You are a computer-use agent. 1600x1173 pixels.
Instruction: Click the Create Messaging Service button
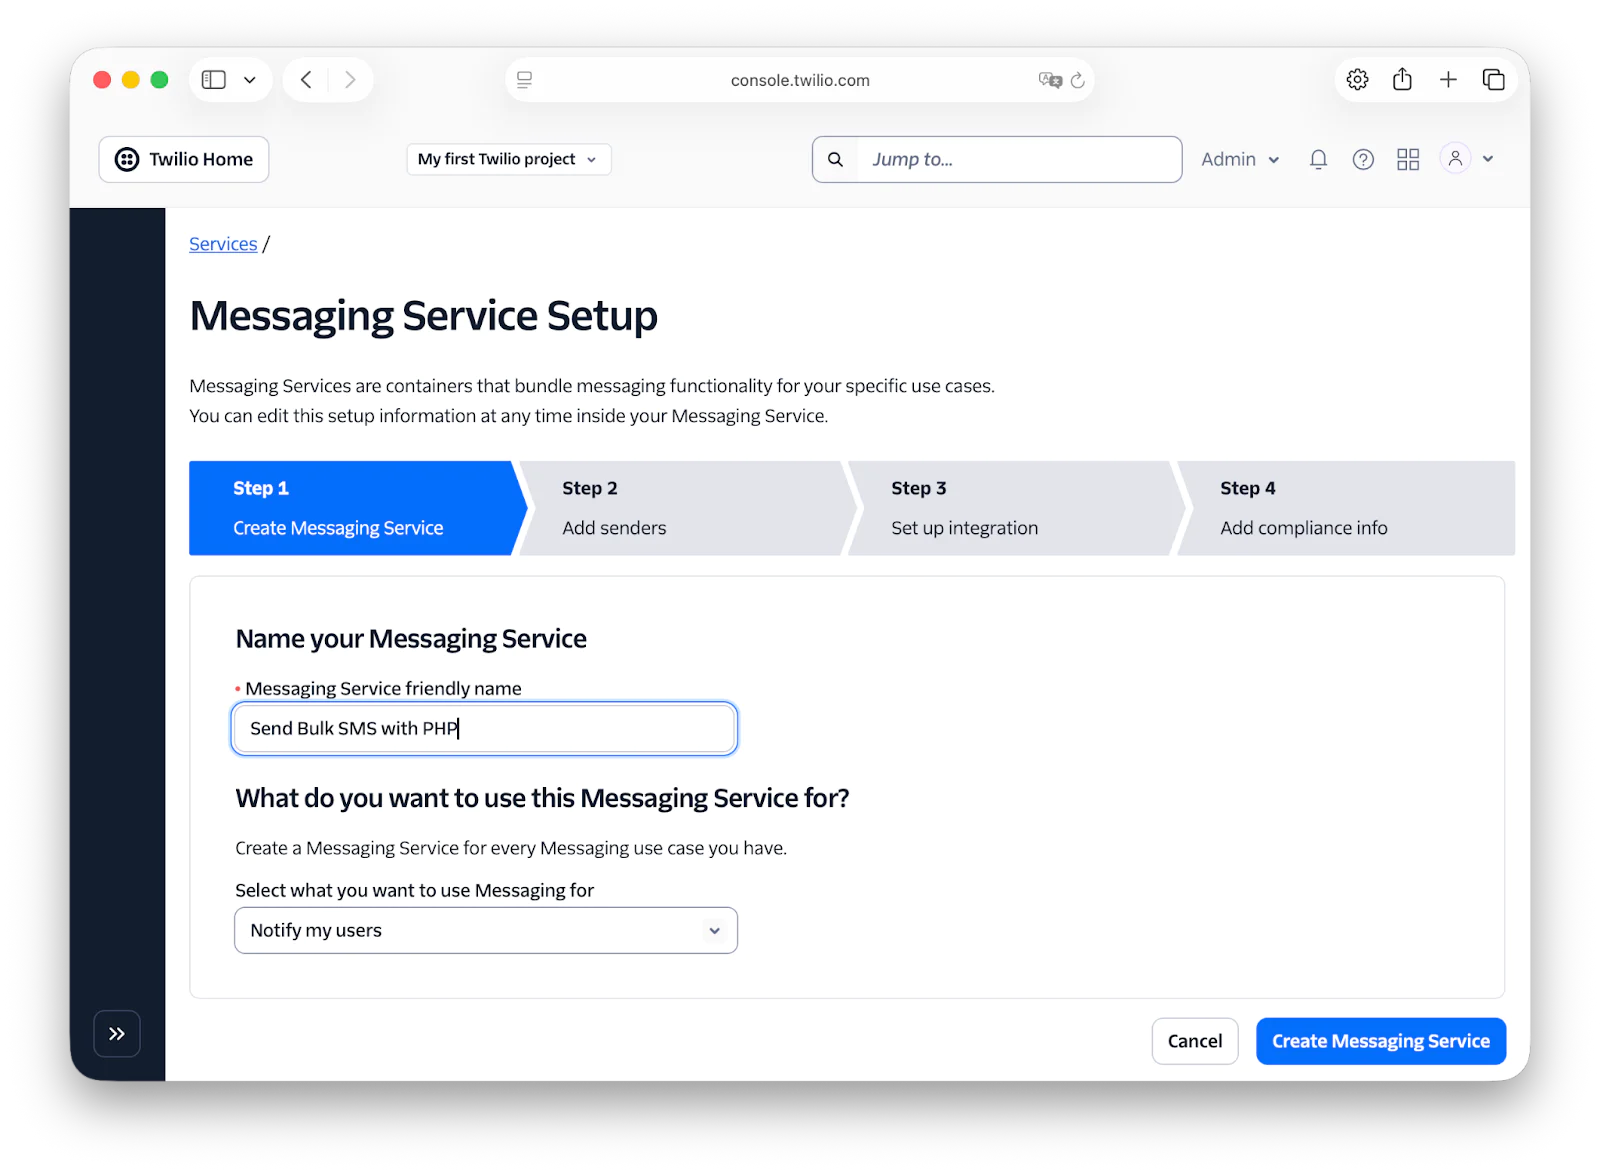(x=1380, y=1040)
